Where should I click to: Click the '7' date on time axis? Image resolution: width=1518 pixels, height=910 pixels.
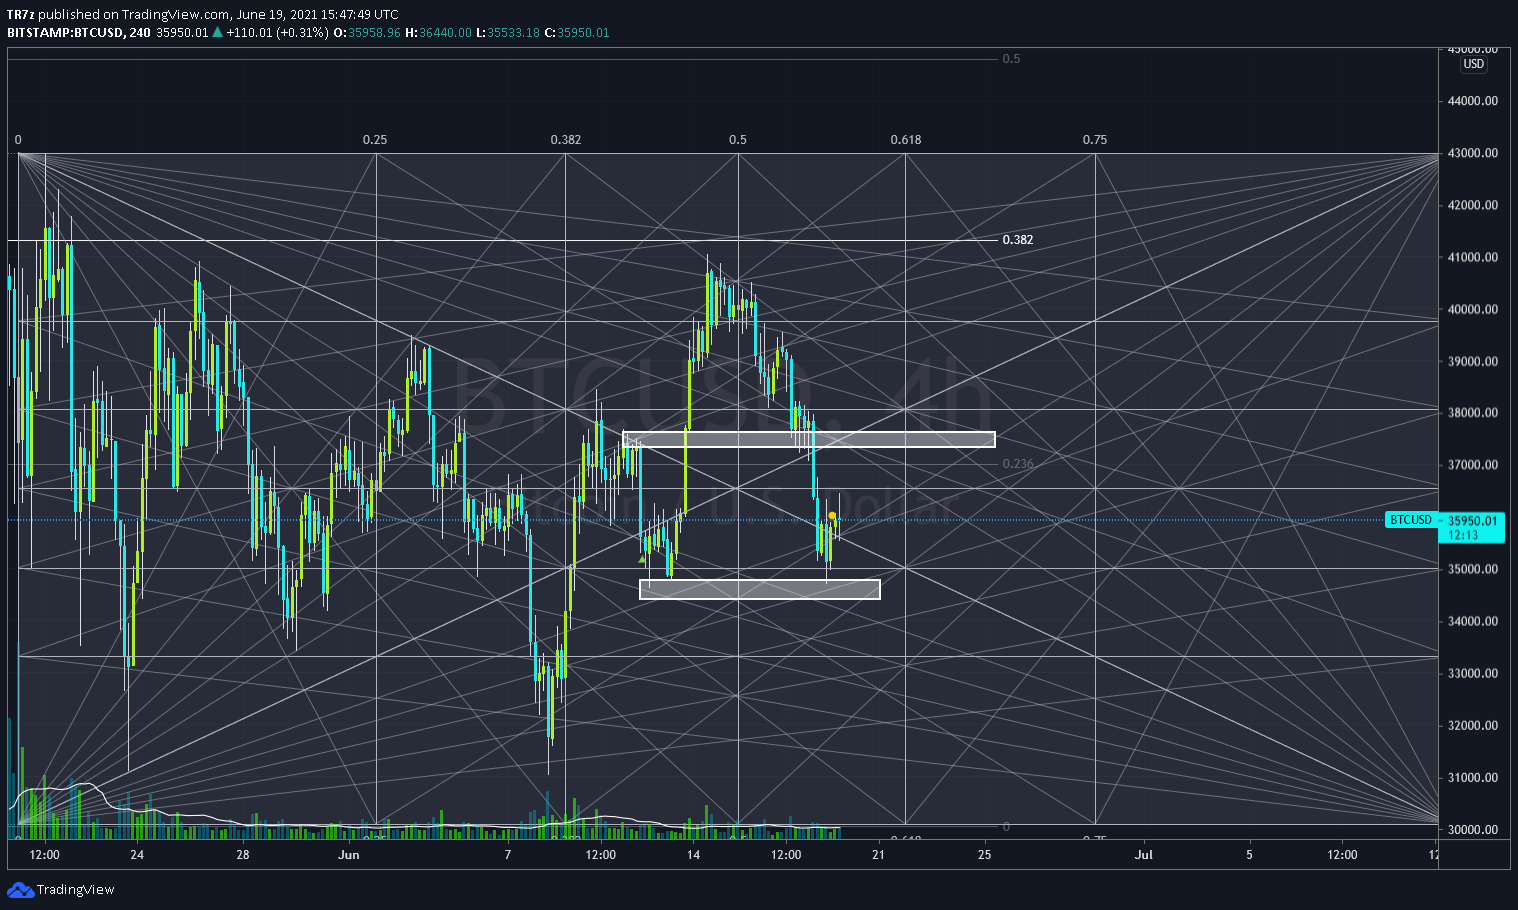tap(508, 855)
